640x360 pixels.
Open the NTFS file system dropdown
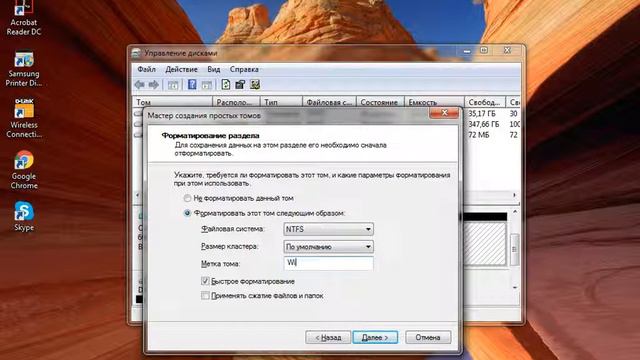[x=328, y=229]
